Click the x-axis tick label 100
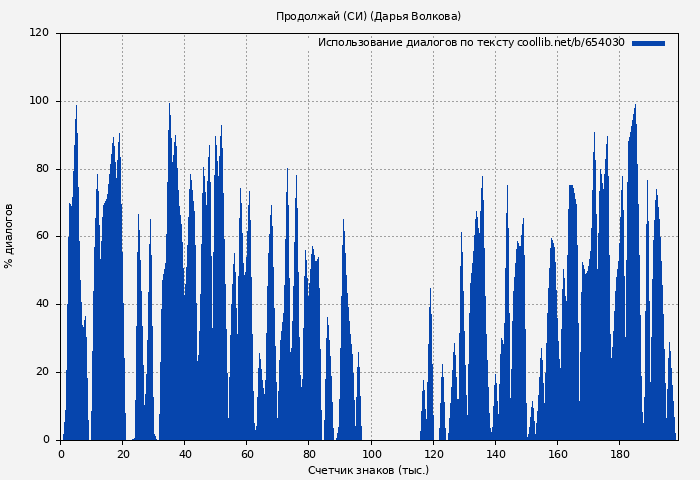Screen dimensions: 700x480 [x=371, y=454]
